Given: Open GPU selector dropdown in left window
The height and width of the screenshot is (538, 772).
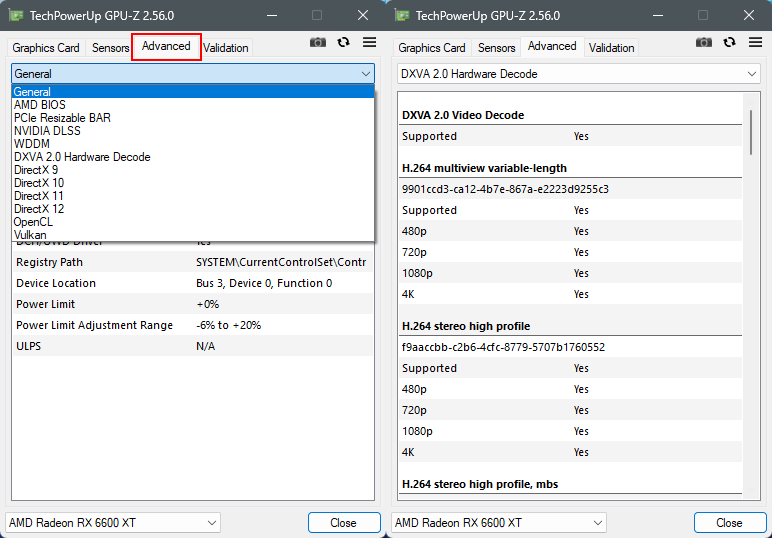Looking at the screenshot, I should click(x=113, y=523).
